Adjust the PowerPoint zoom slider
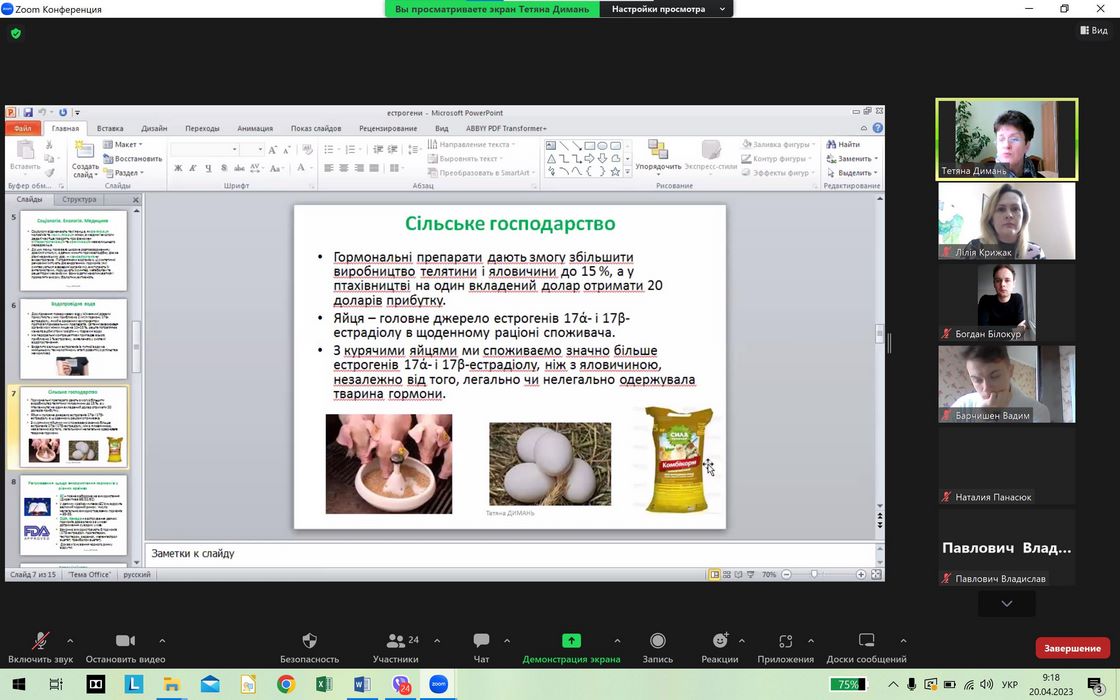The width and height of the screenshot is (1120, 700). (814, 575)
